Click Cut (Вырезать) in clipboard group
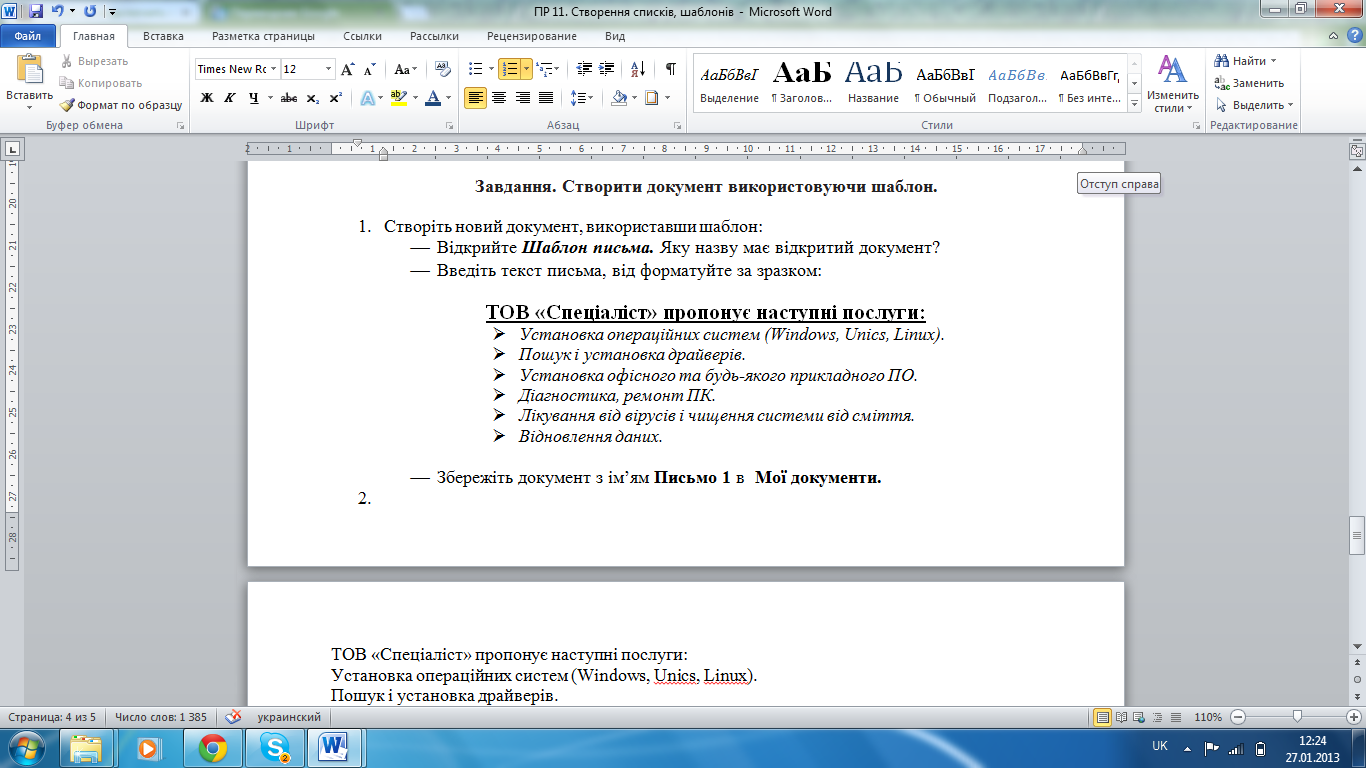The width and height of the screenshot is (1366, 768). click(94, 61)
